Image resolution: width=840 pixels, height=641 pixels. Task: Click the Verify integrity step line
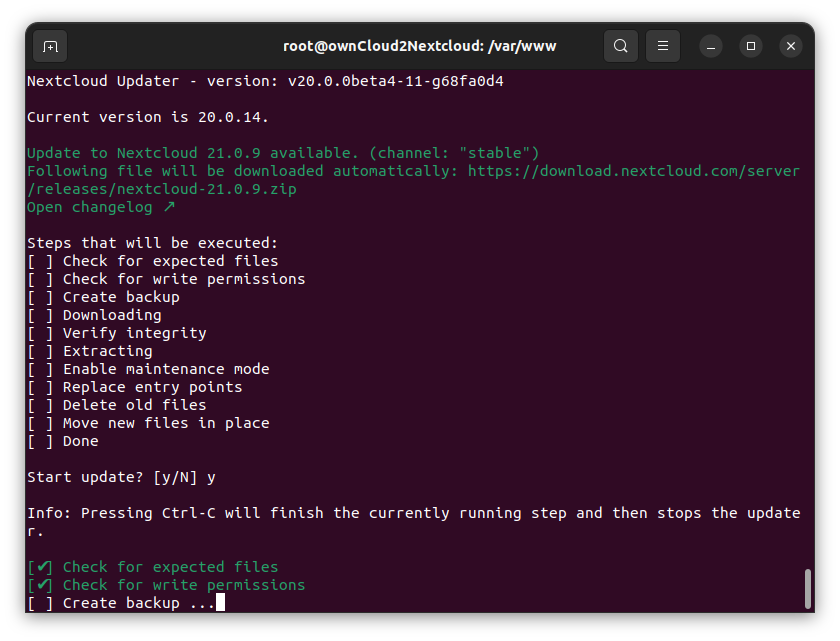click(117, 333)
